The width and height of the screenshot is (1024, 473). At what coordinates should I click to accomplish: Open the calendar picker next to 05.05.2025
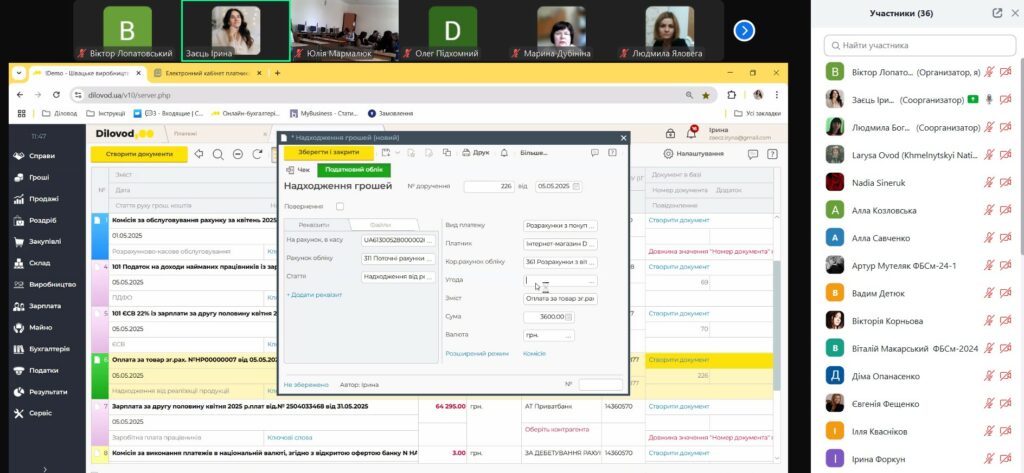tap(576, 187)
